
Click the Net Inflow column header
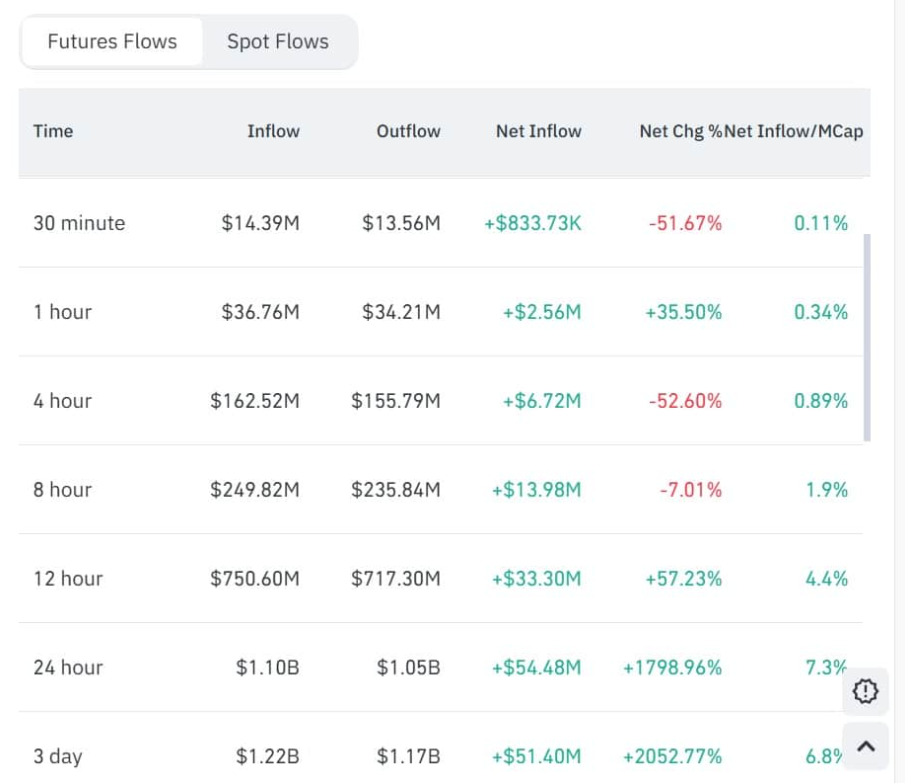point(538,131)
